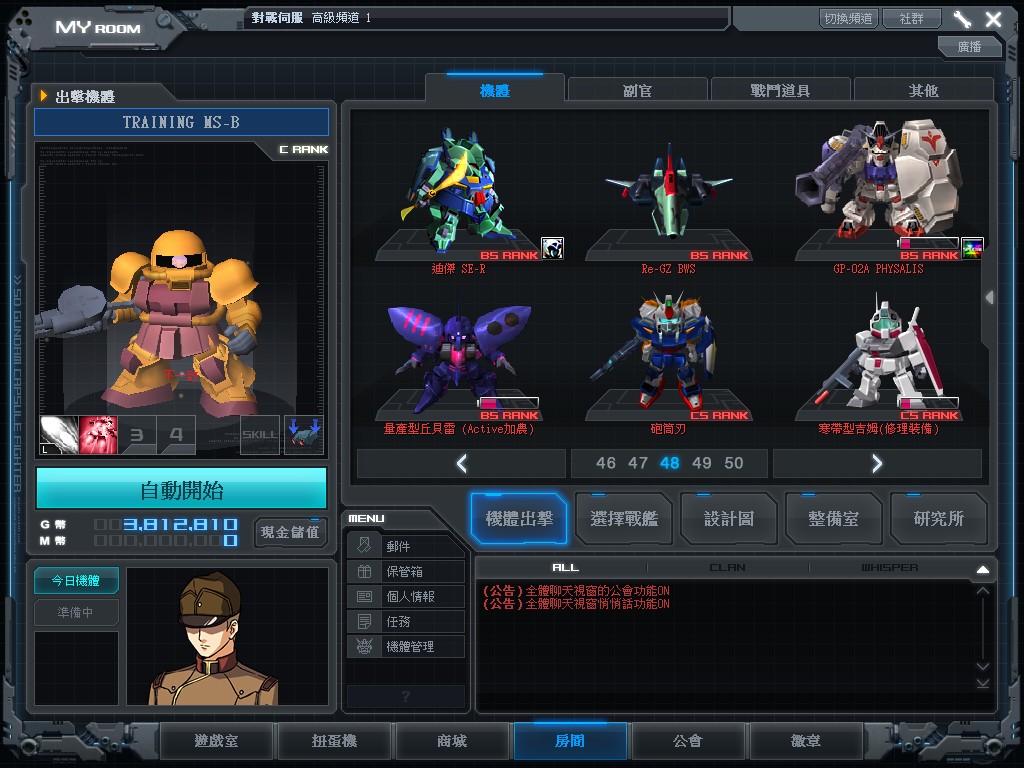The image size is (1024, 768).
Task: Select the GP-02A PHYSALIS unit
Action: tap(879, 196)
